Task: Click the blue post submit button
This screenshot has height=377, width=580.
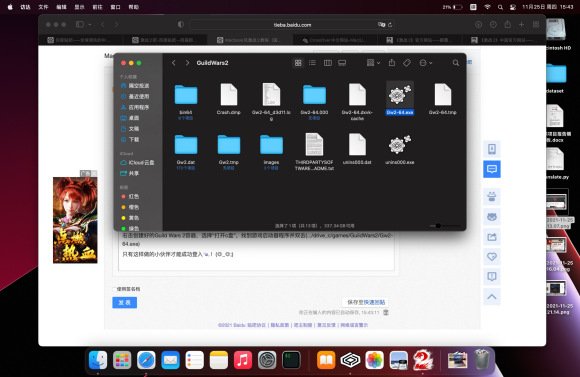Action: tap(125, 302)
